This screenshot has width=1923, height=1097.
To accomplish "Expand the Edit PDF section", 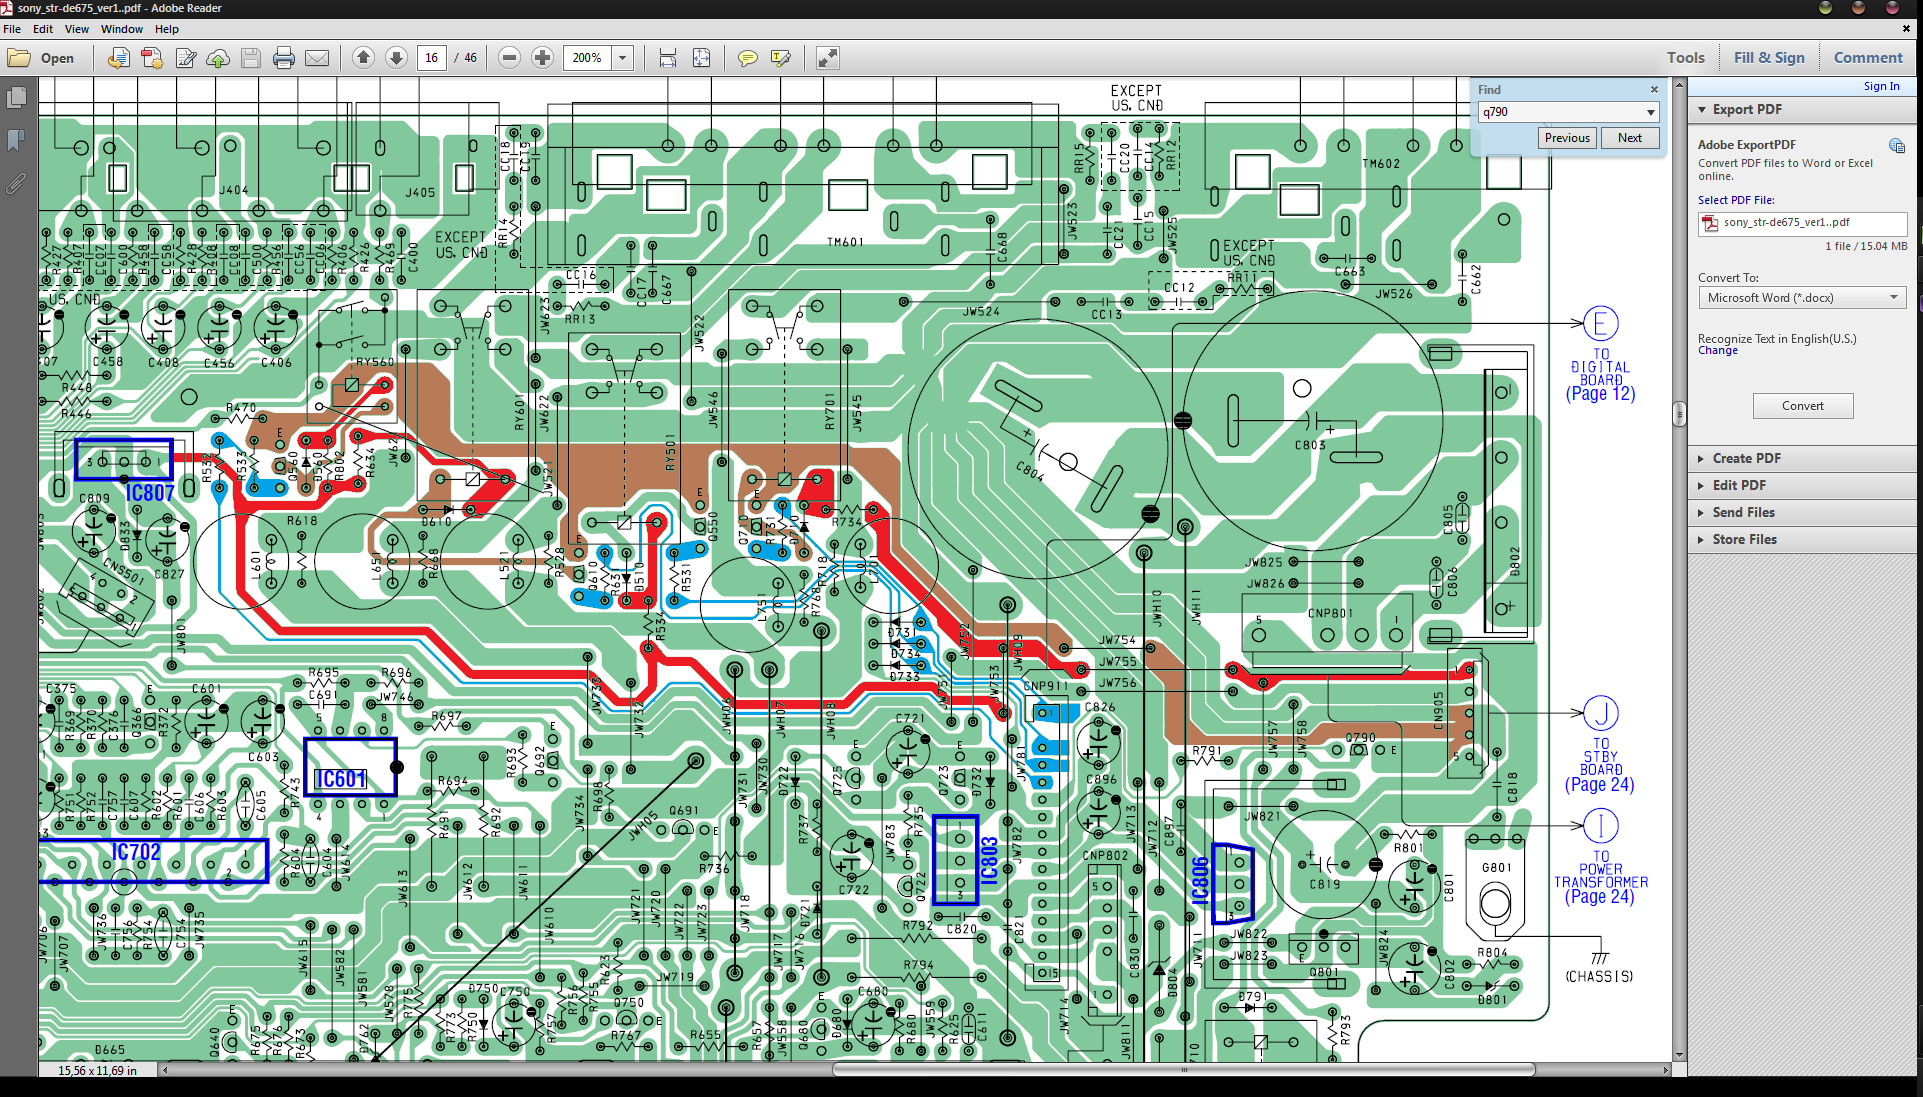I will pos(1738,485).
